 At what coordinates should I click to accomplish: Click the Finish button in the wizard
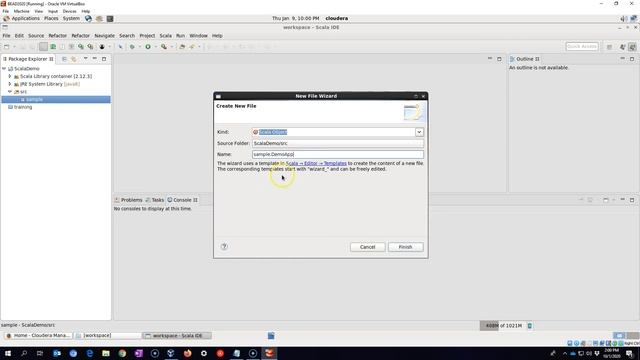point(405,247)
